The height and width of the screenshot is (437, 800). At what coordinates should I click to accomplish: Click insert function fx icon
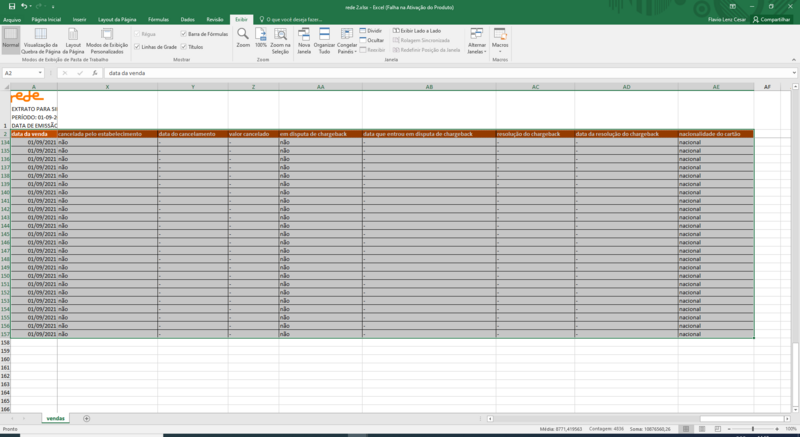tap(95, 73)
